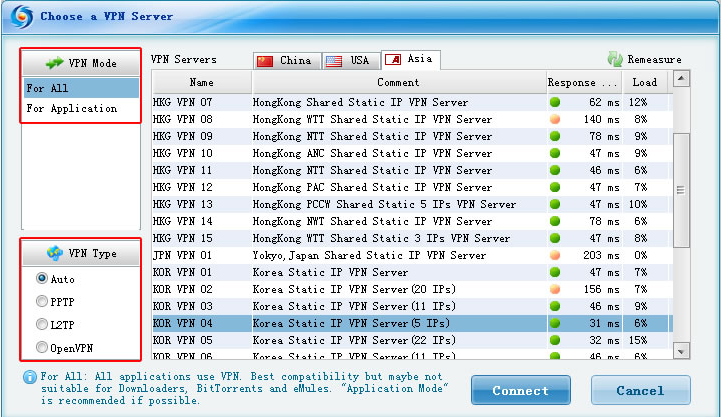Select the HKG VPN 11 server row

pos(412,170)
